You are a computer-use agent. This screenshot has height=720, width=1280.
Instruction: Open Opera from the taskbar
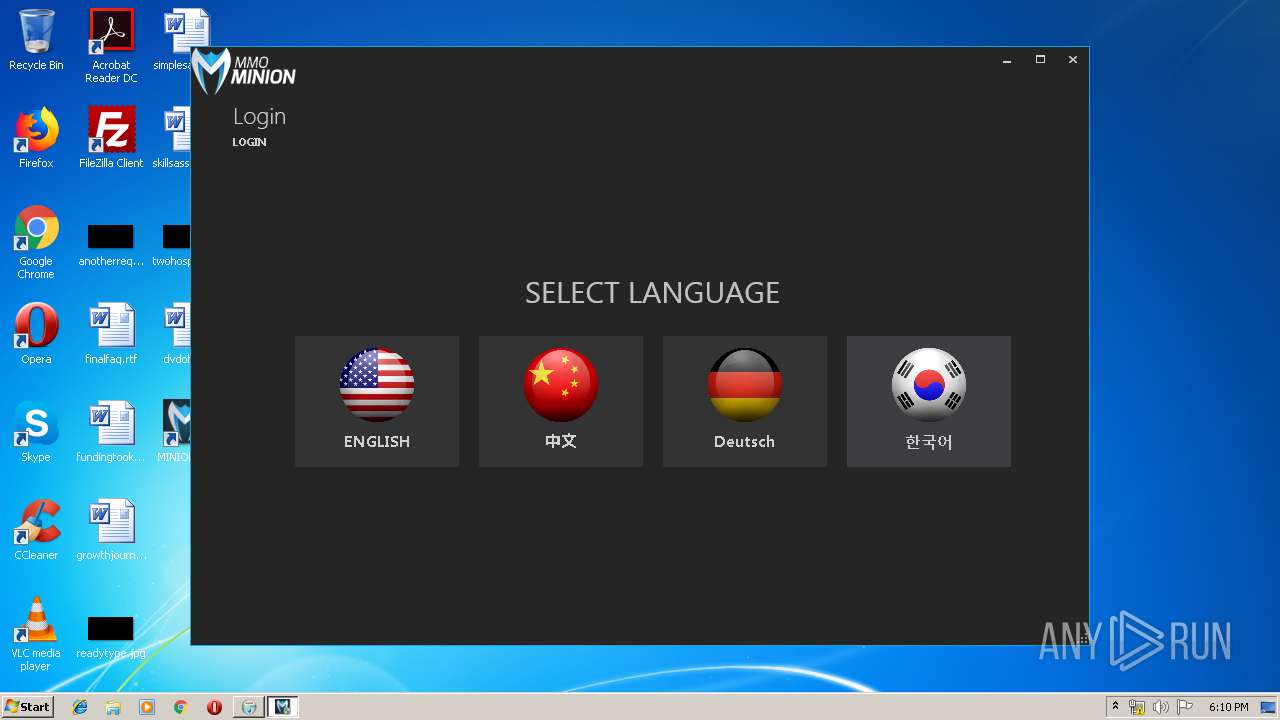(x=214, y=707)
